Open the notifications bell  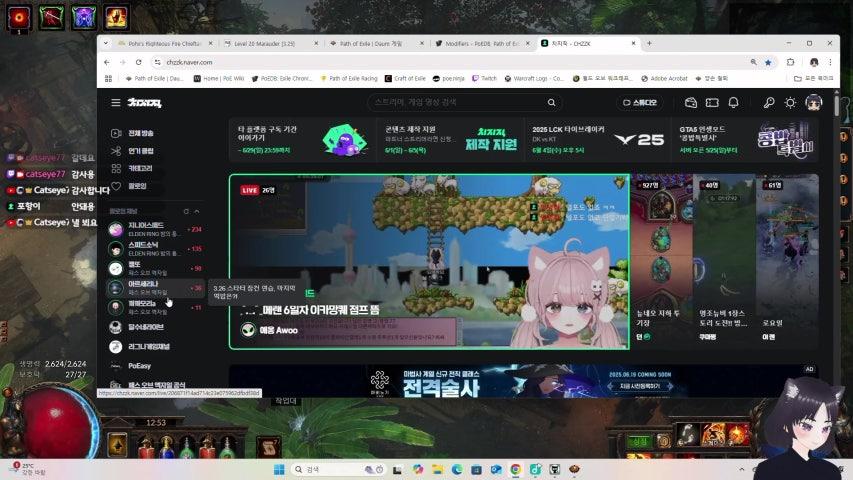(733, 102)
